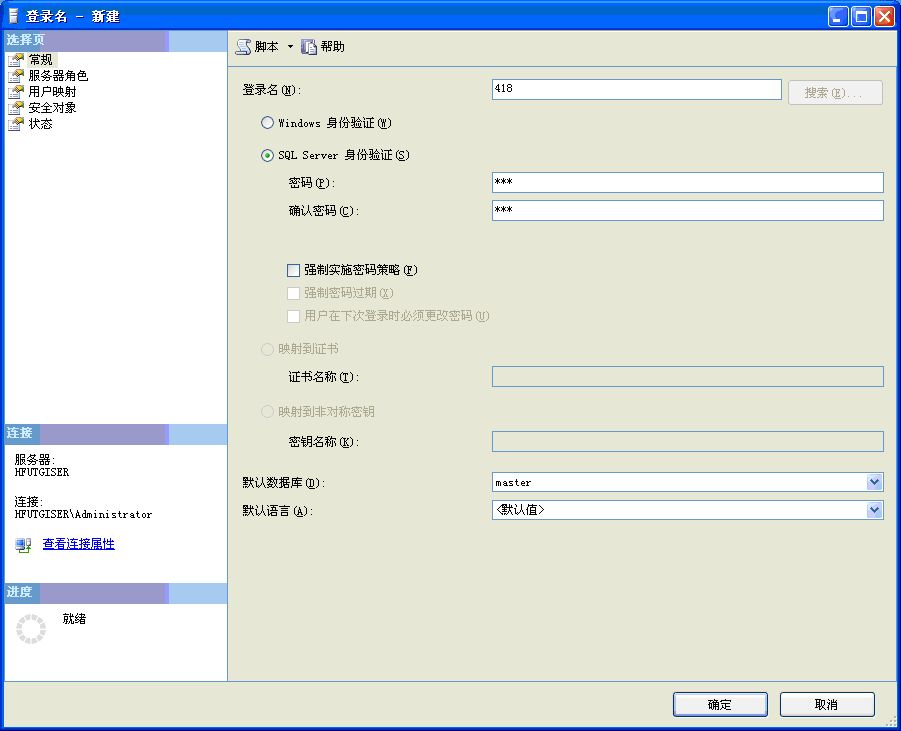
Task: Click the icon beside 用户映射 page
Action: [x=16, y=92]
